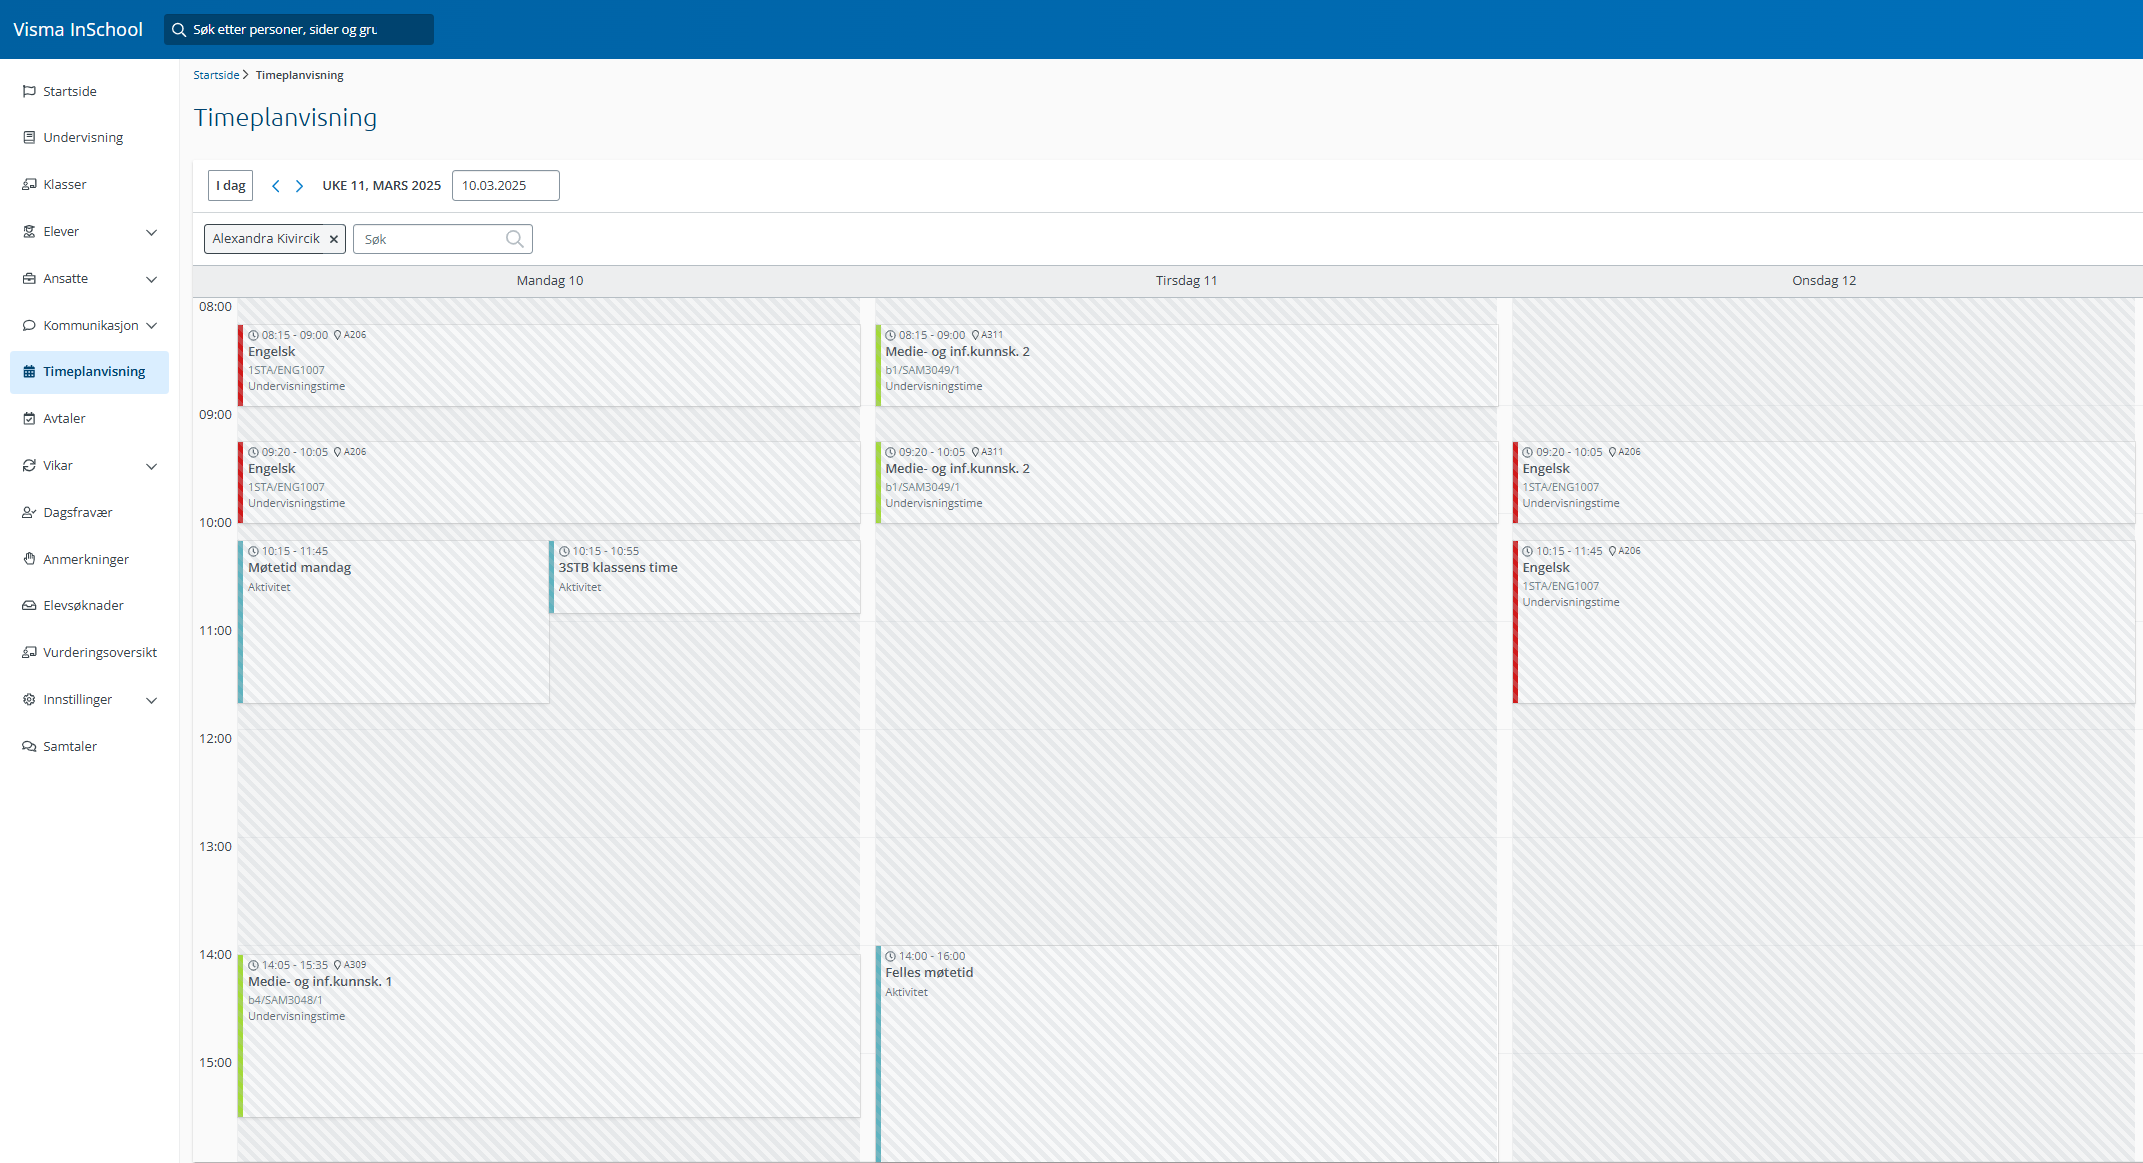Remove the Alexandra Kivircik filter chip
This screenshot has height=1163, width=2143.
(x=334, y=239)
